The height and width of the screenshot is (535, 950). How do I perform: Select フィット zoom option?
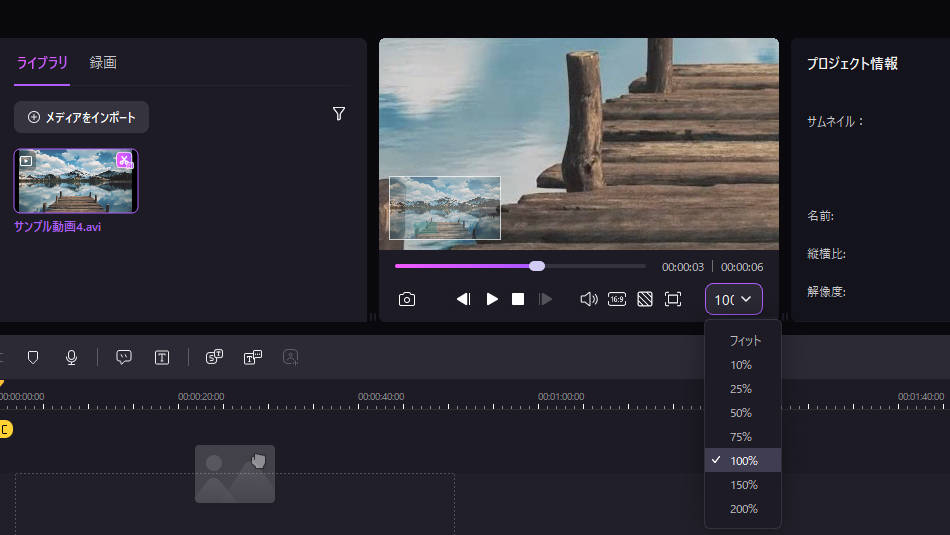pos(743,341)
